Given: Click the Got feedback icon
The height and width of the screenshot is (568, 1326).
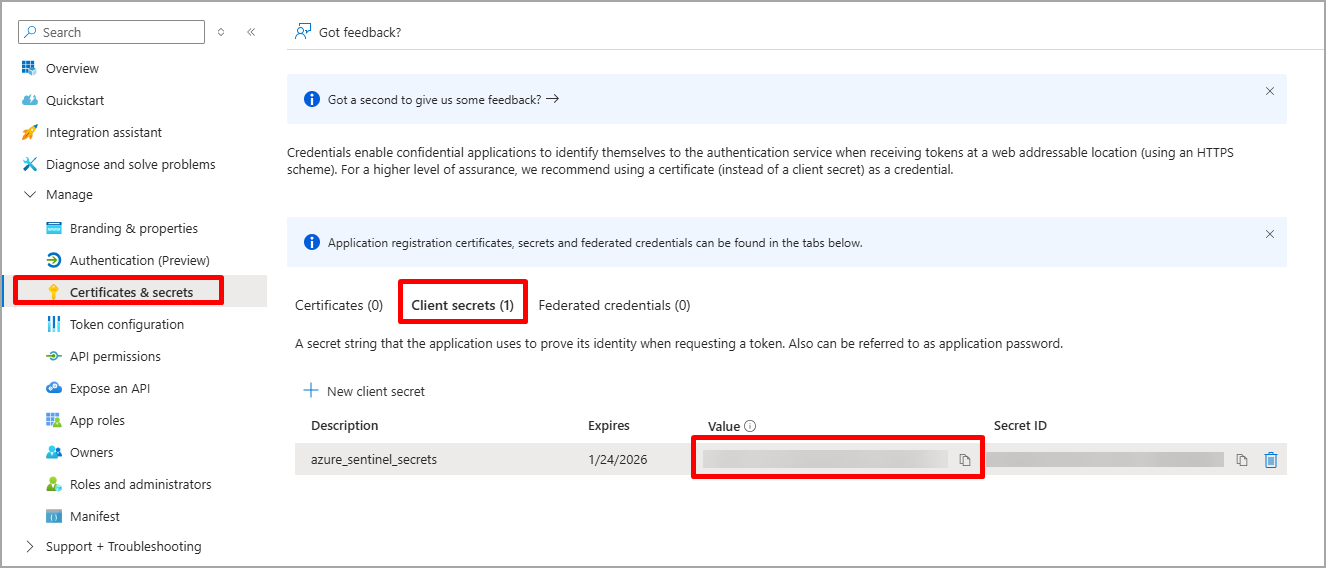Looking at the screenshot, I should pos(303,32).
